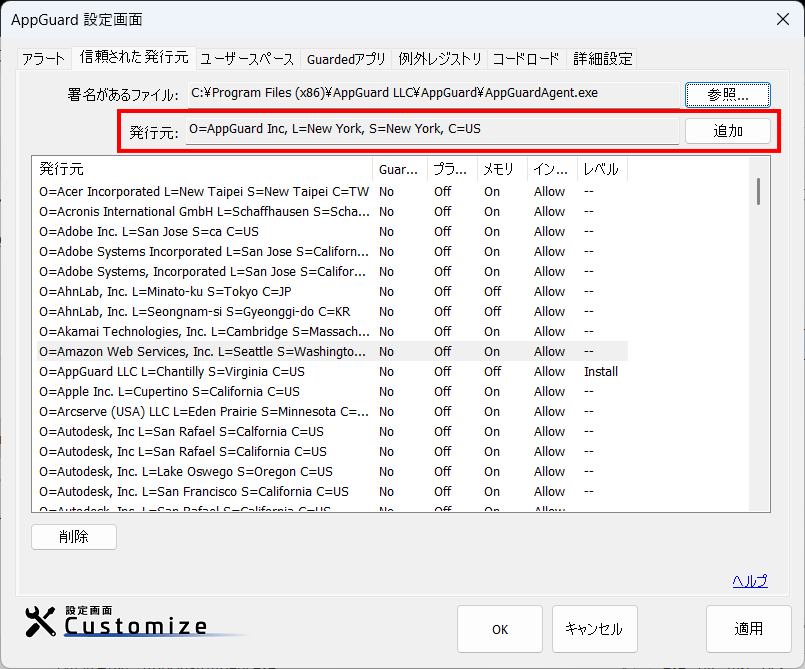The width and height of the screenshot is (805, 669).
Task: Open the ヘルプ link
Action: pyautogui.click(x=749, y=581)
